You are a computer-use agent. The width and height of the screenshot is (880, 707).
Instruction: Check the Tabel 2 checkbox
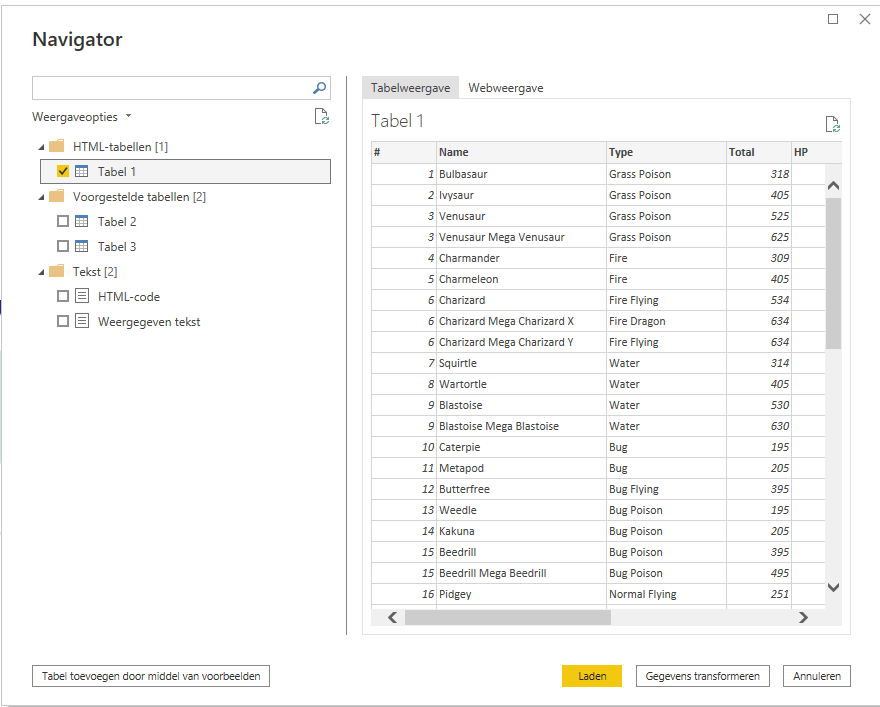(63, 221)
